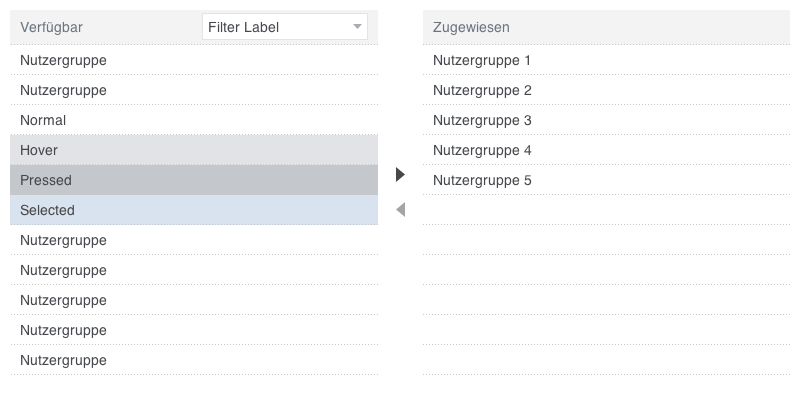Select last Nutzergruppe in Verfügbar list
800x395 pixels.
click(x=194, y=360)
